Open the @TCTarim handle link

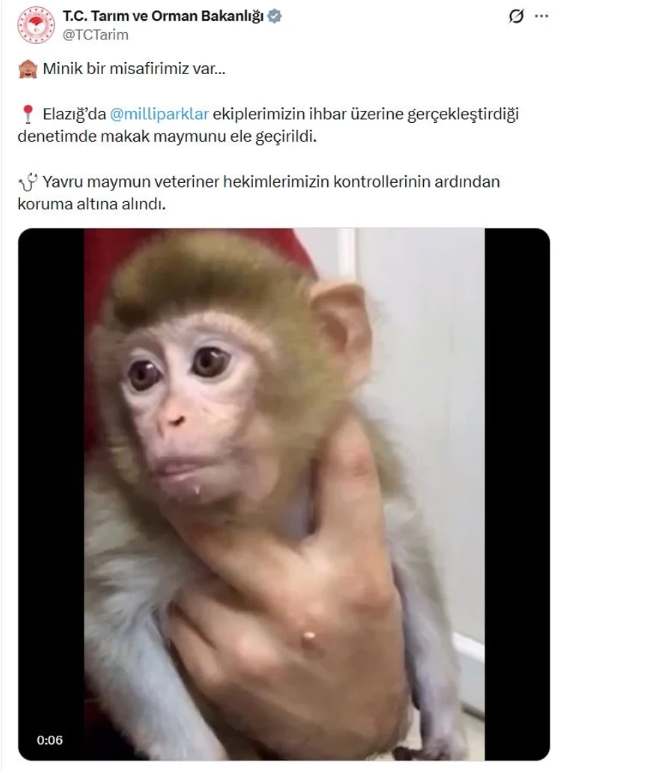pyautogui.click(x=96, y=35)
